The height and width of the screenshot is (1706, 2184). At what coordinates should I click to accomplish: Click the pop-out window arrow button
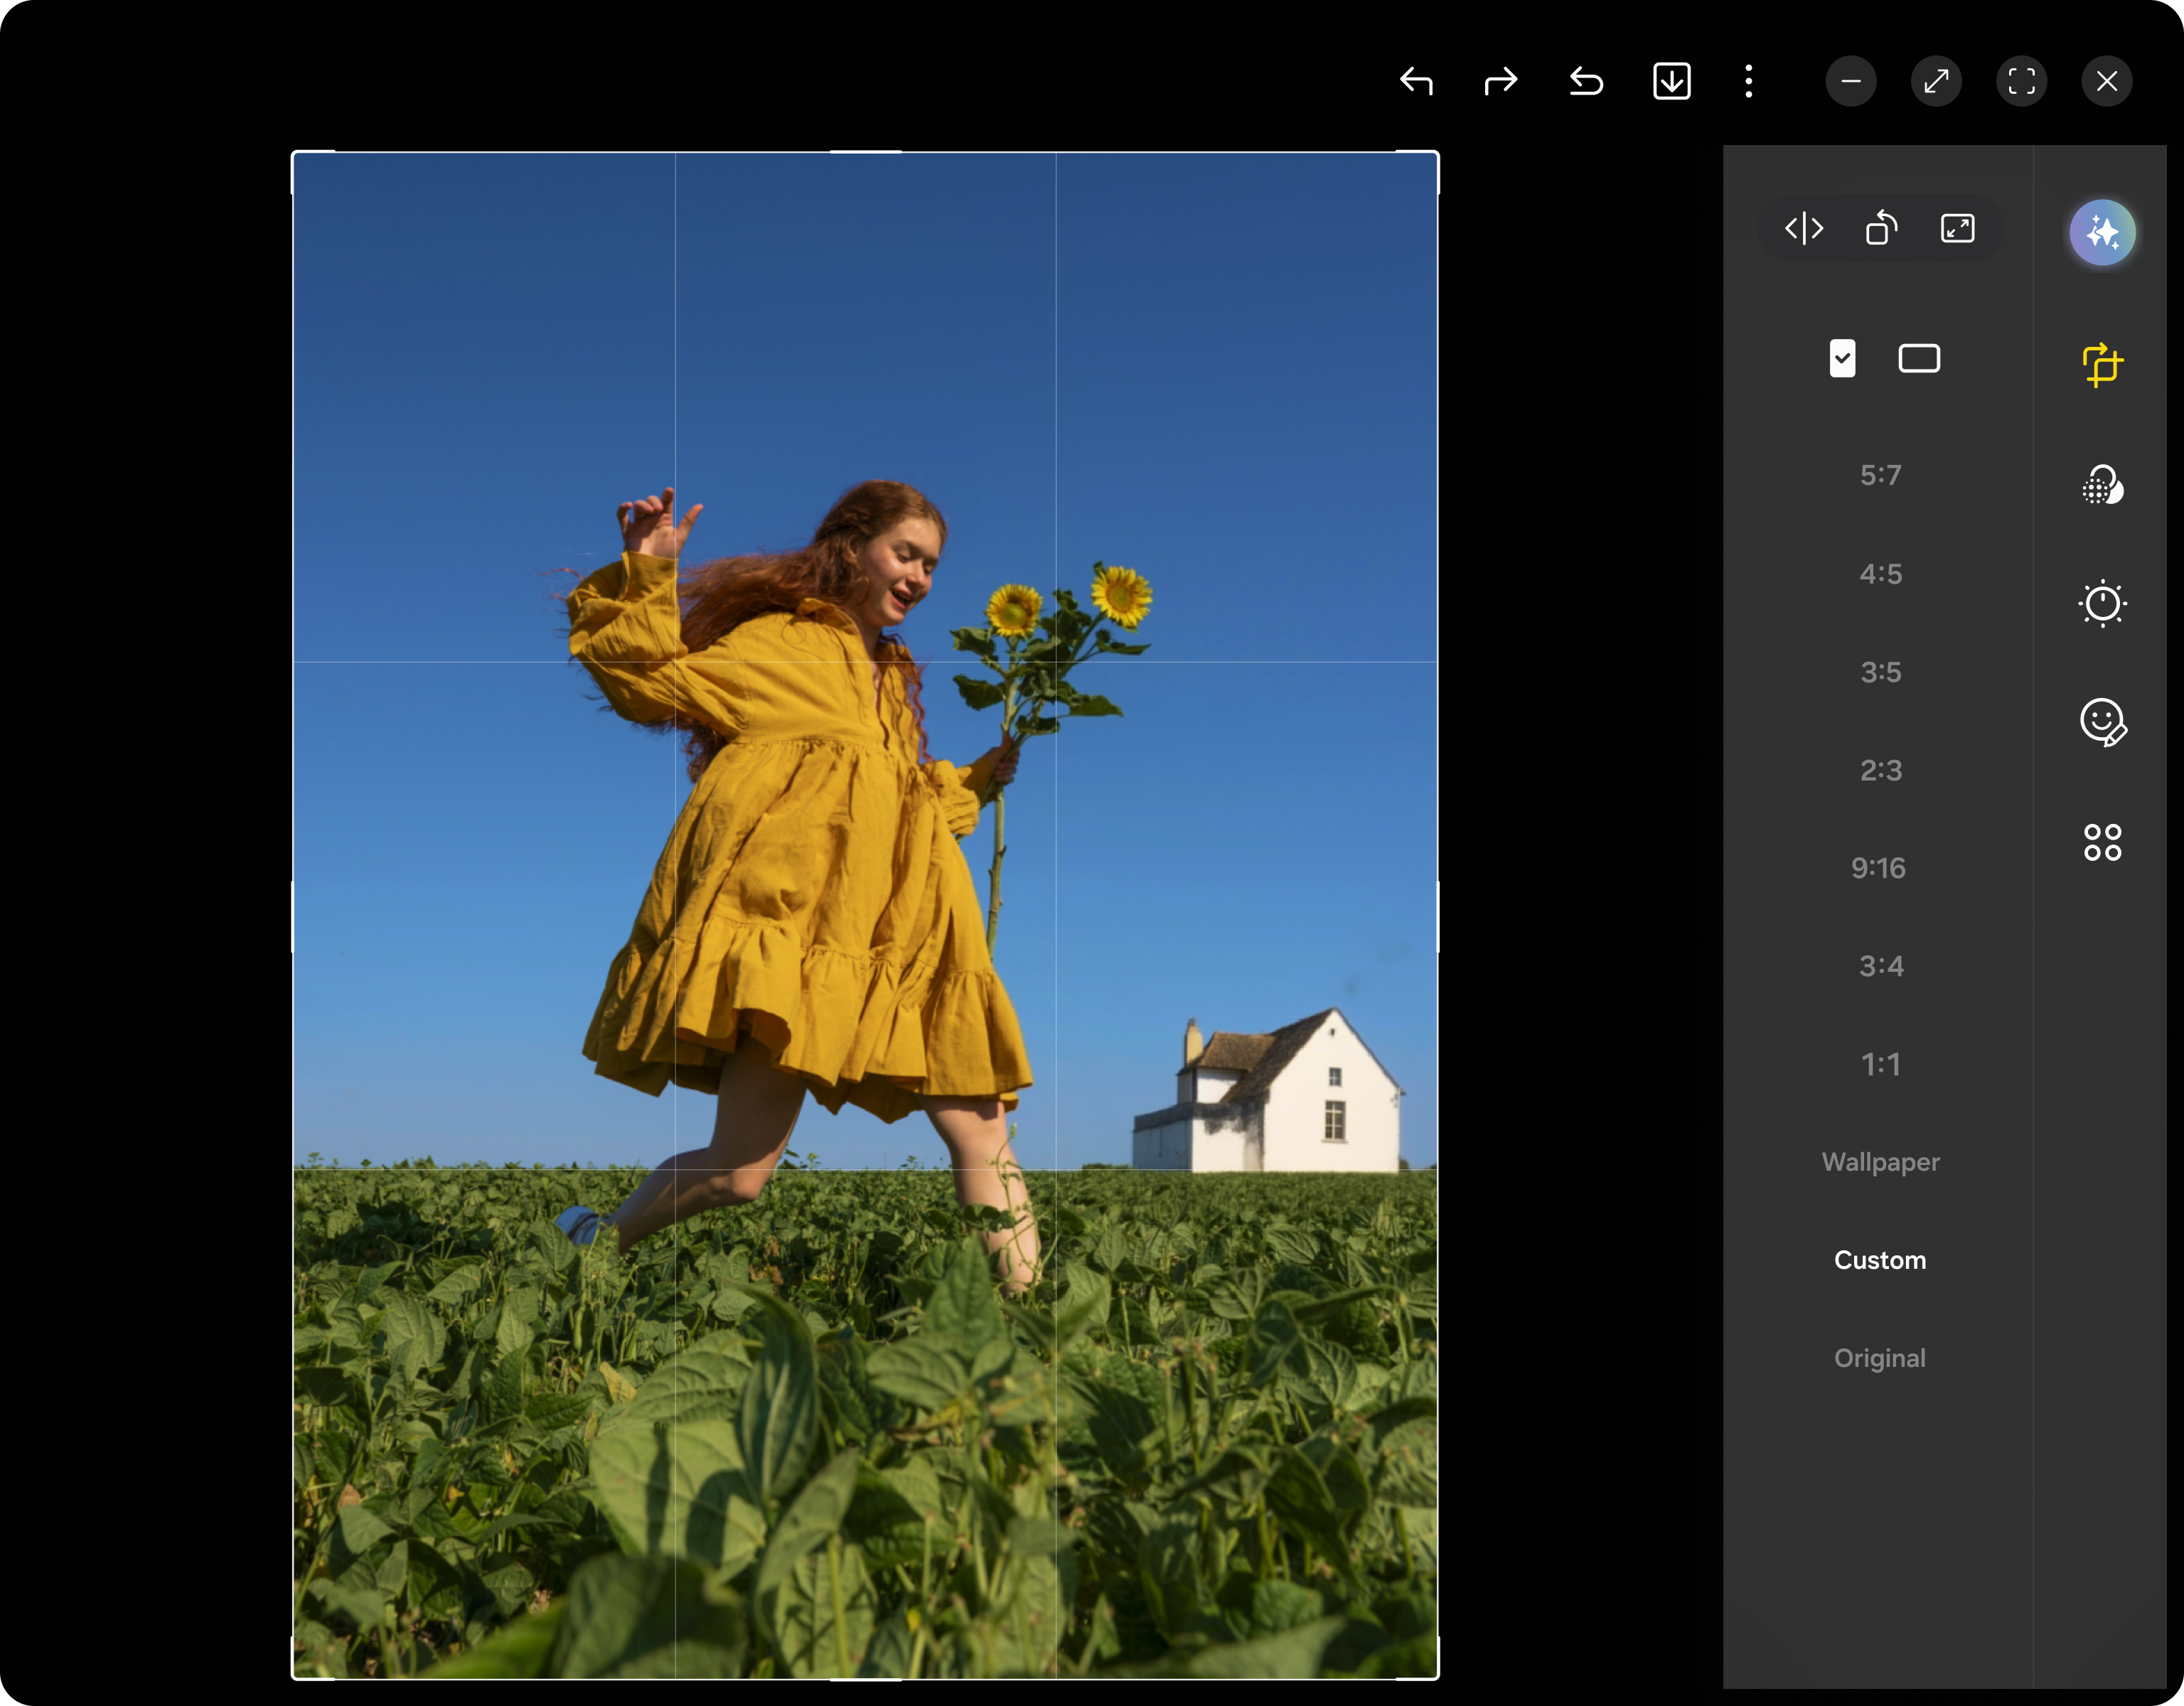1936,81
